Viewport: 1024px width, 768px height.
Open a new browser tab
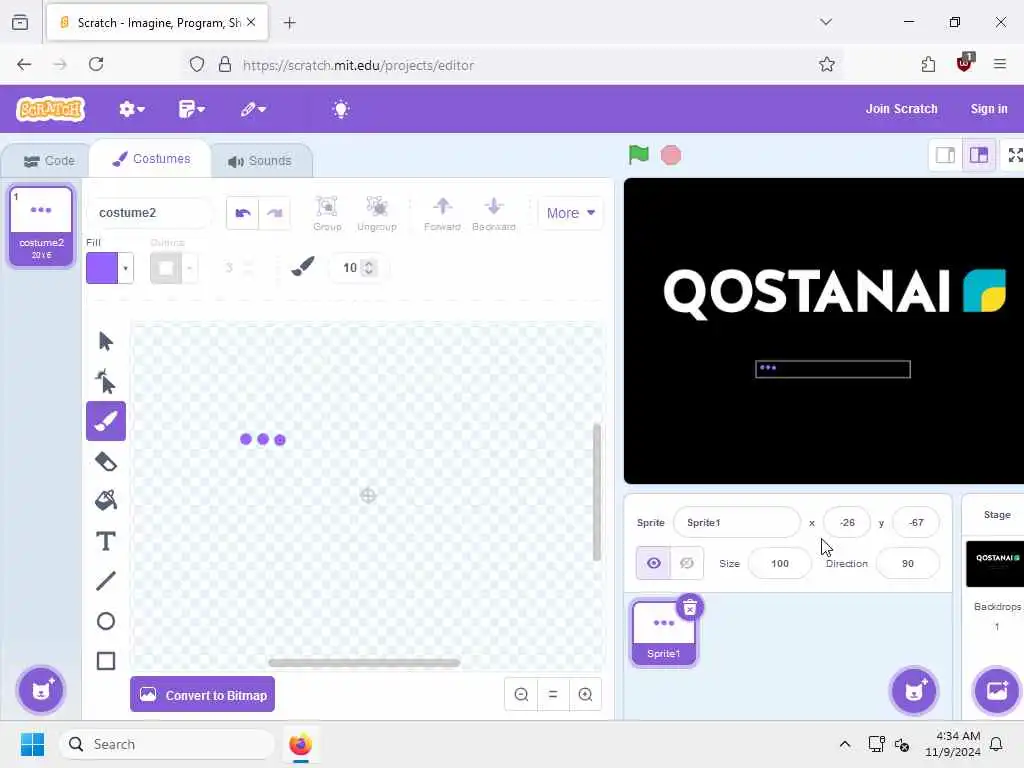pyautogui.click(x=289, y=23)
